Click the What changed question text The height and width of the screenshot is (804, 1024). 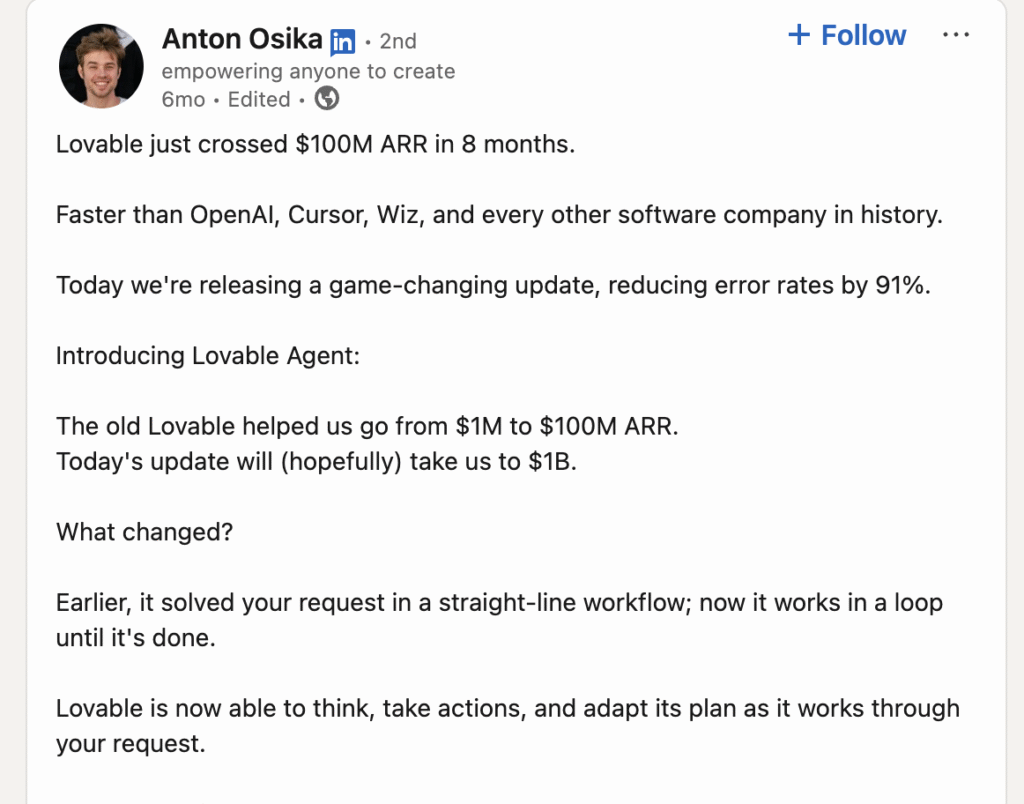click(144, 532)
